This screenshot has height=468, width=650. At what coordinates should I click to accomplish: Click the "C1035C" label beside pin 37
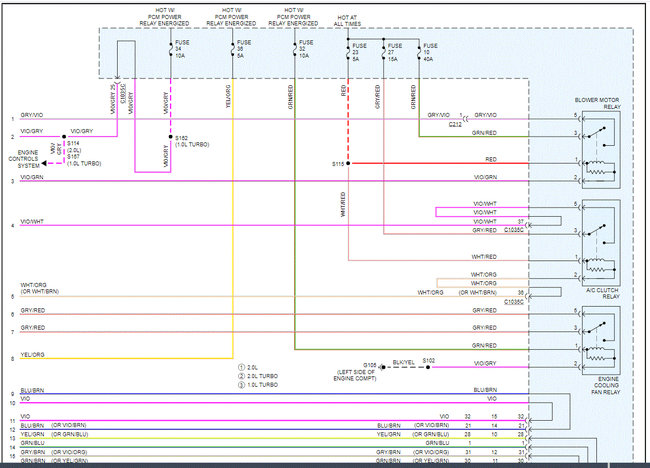[514, 230]
